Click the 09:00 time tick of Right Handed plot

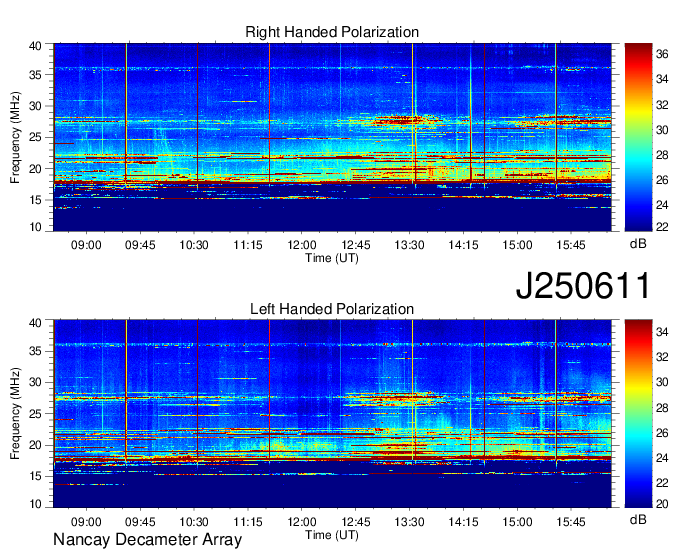86,245
